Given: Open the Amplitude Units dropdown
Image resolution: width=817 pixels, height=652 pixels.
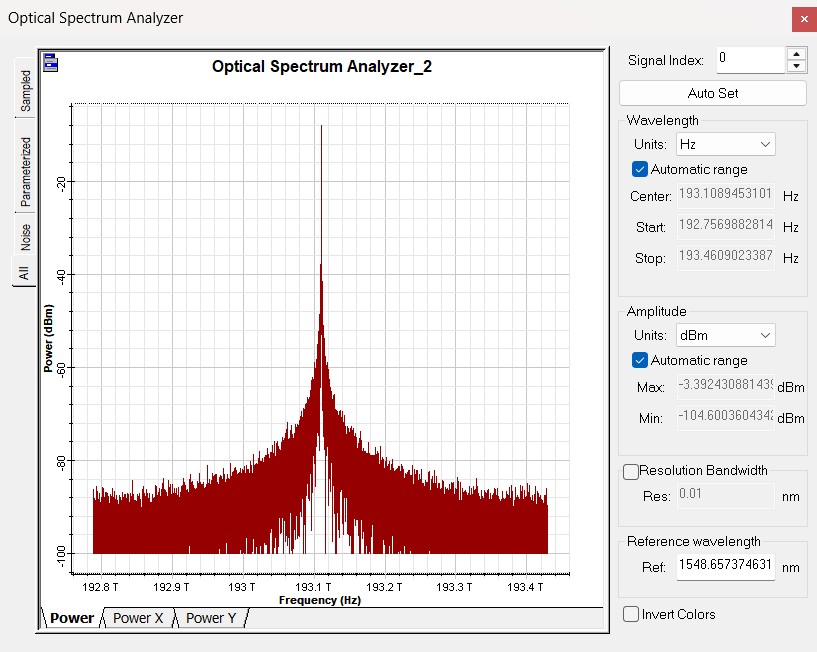Looking at the screenshot, I should (x=725, y=335).
